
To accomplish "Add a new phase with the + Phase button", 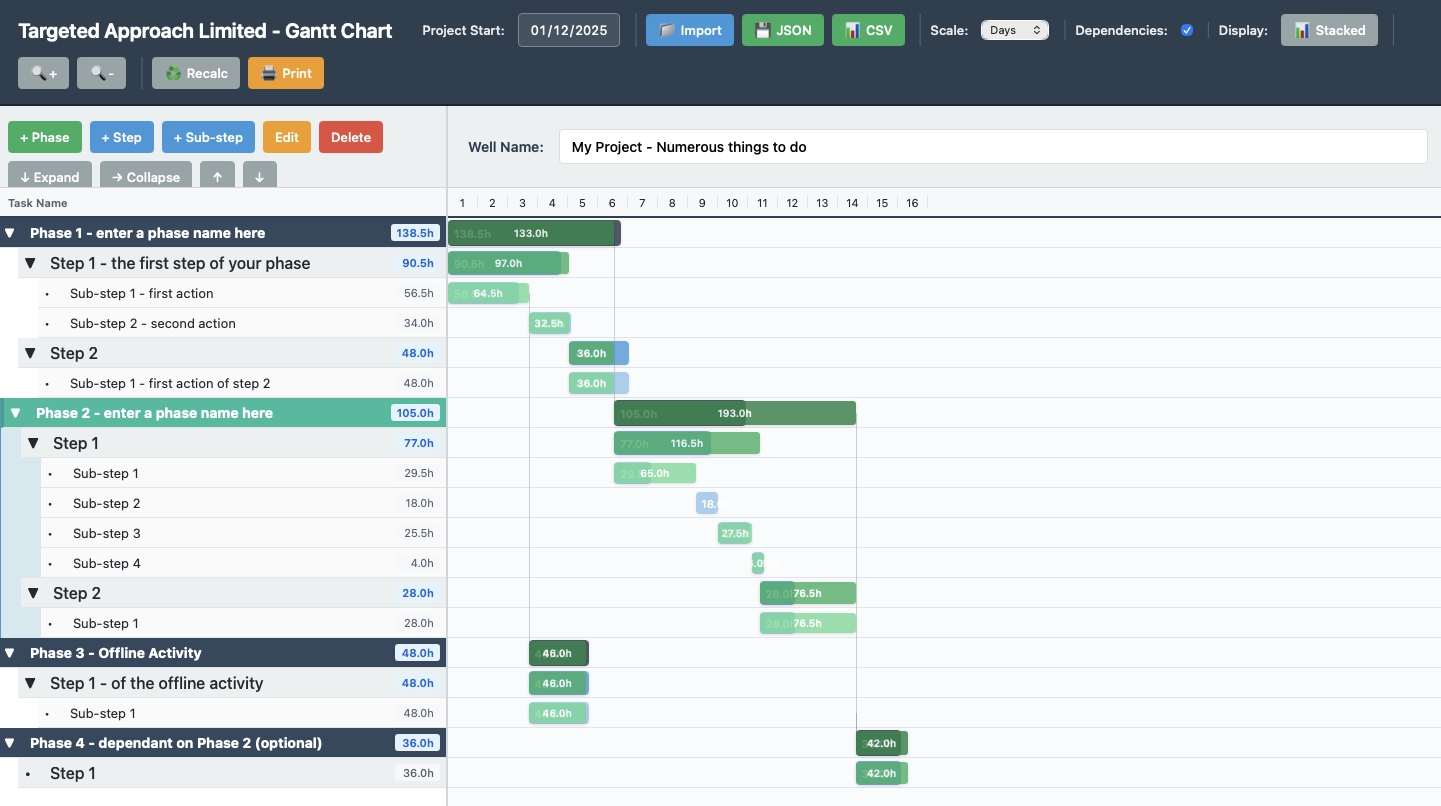I will click(44, 136).
